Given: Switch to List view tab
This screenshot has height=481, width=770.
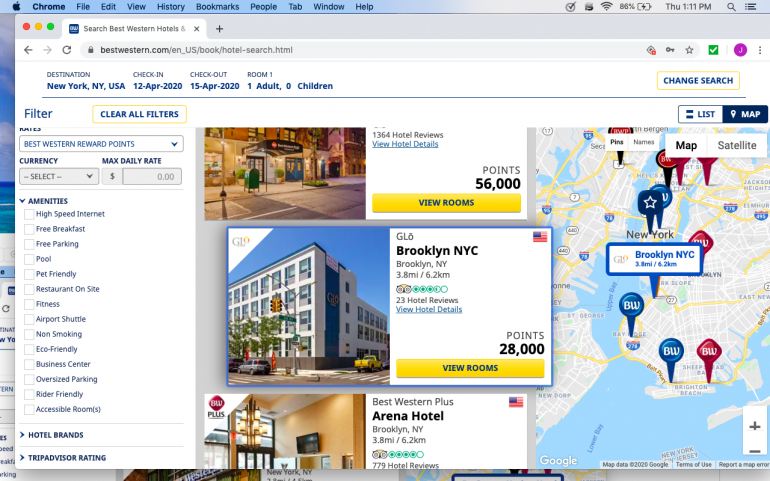Looking at the screenshot, I should point(700,114).
